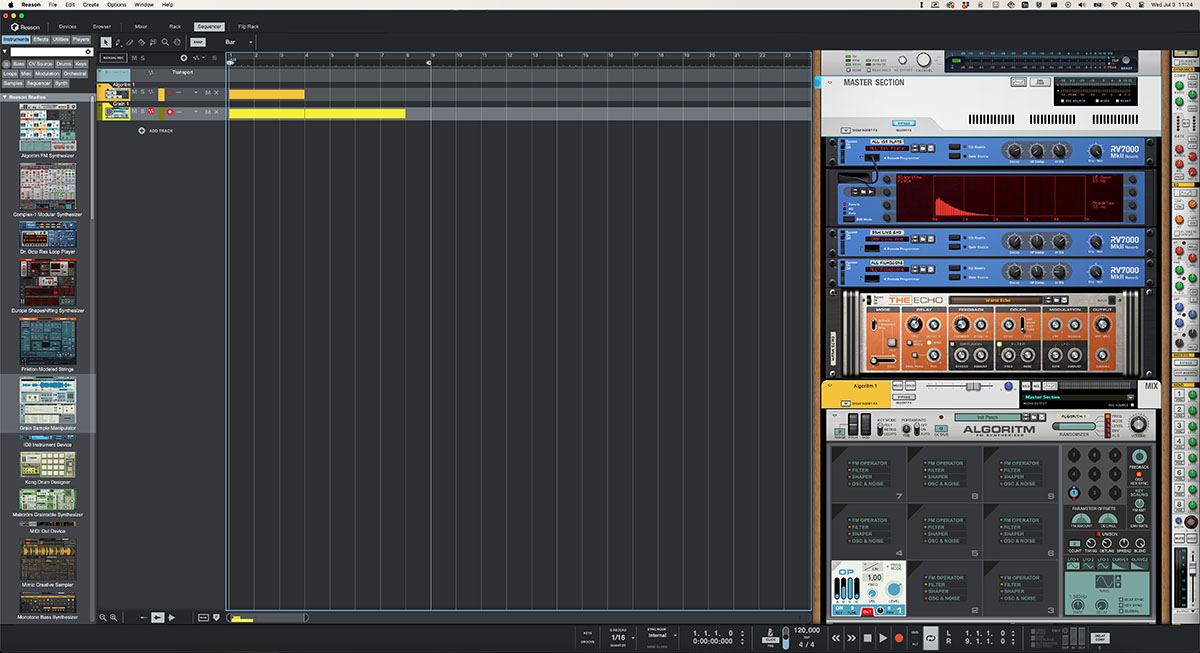Screen dimensions: 1200x653
Task: Solo the Algoritm 1 track
Action: click(x=143, y=92)
